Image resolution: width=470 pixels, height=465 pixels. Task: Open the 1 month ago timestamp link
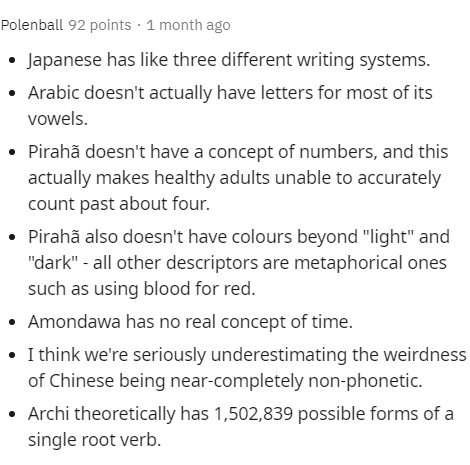[x=188, y=25]
